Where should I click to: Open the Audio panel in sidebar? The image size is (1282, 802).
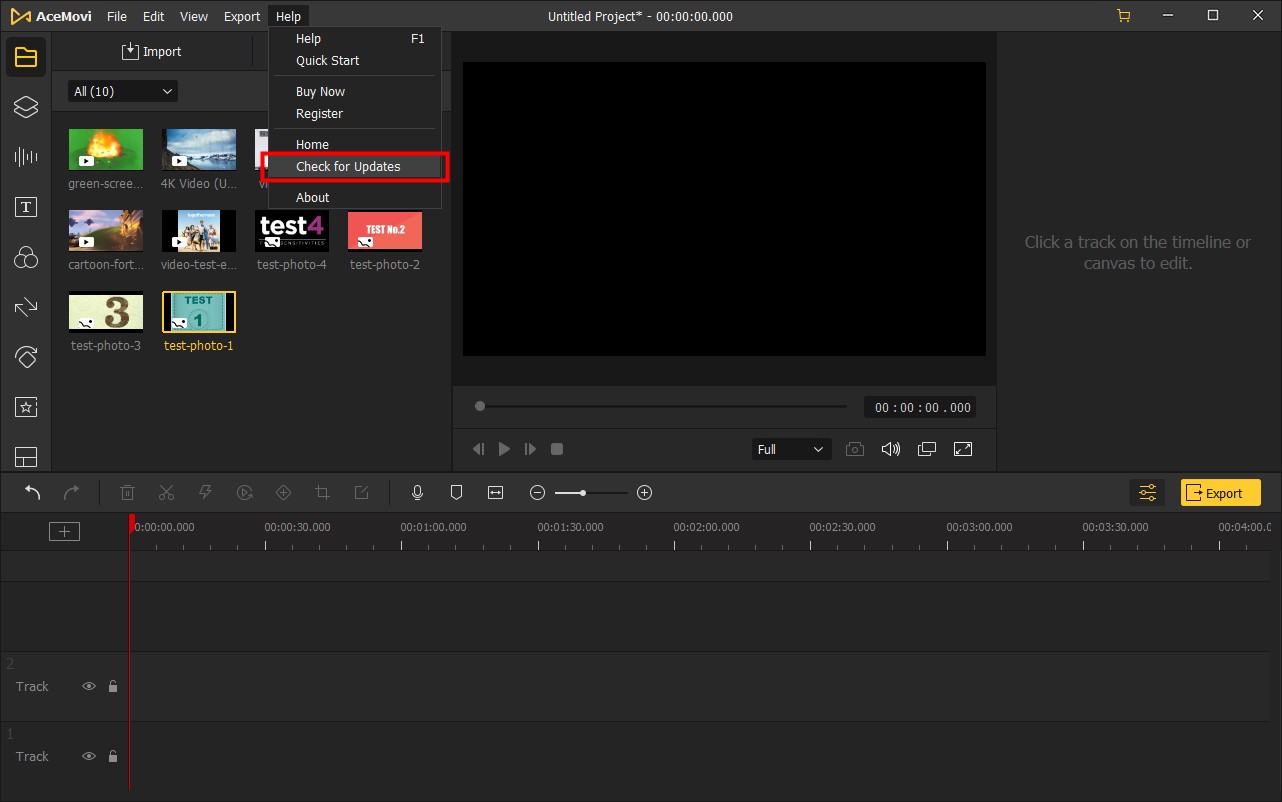pos(26,157)
